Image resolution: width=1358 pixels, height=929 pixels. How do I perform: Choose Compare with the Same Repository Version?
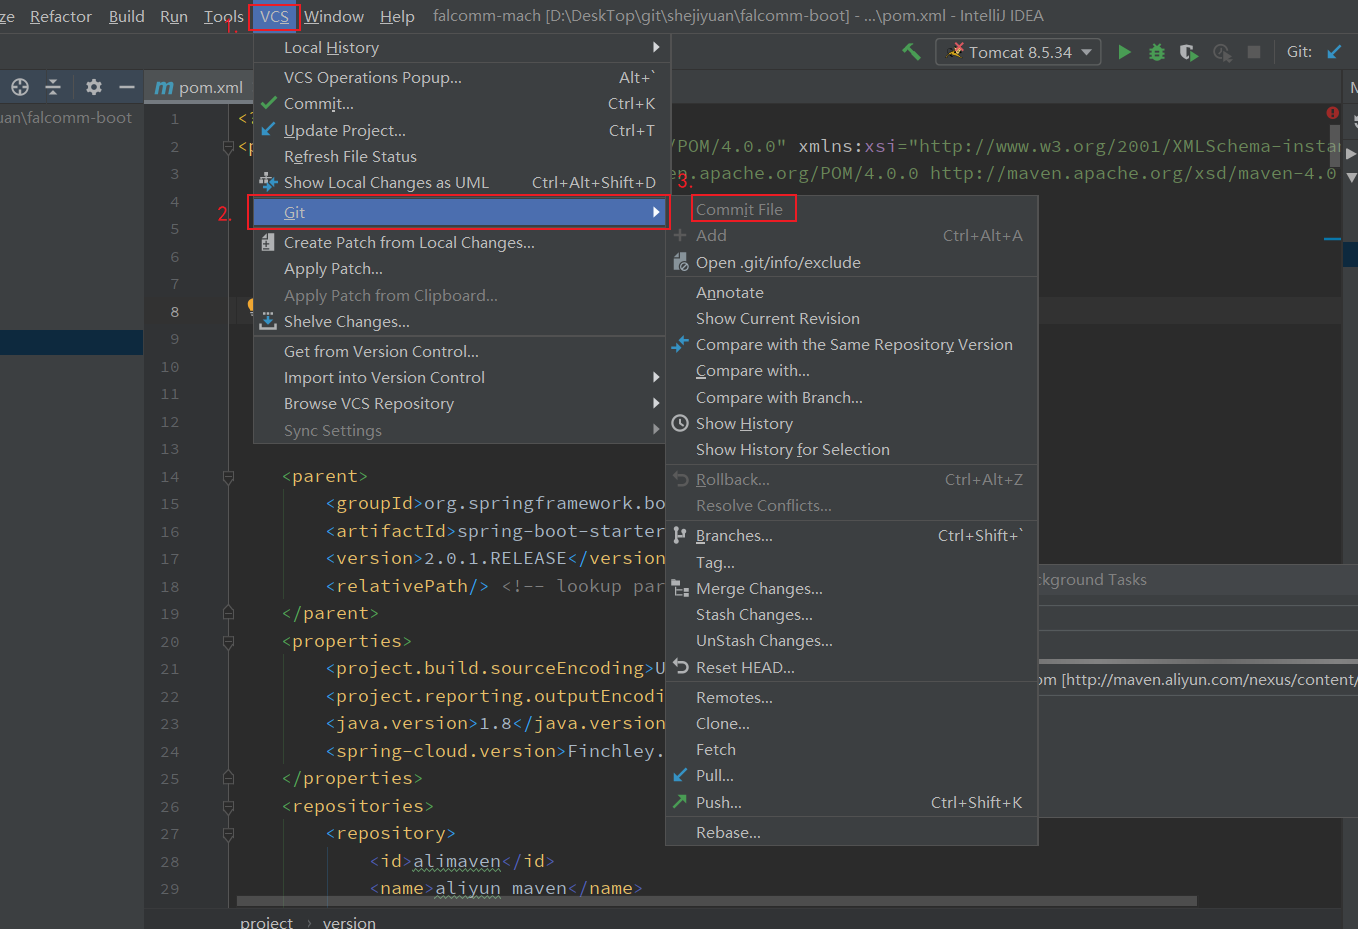[852, 344]
